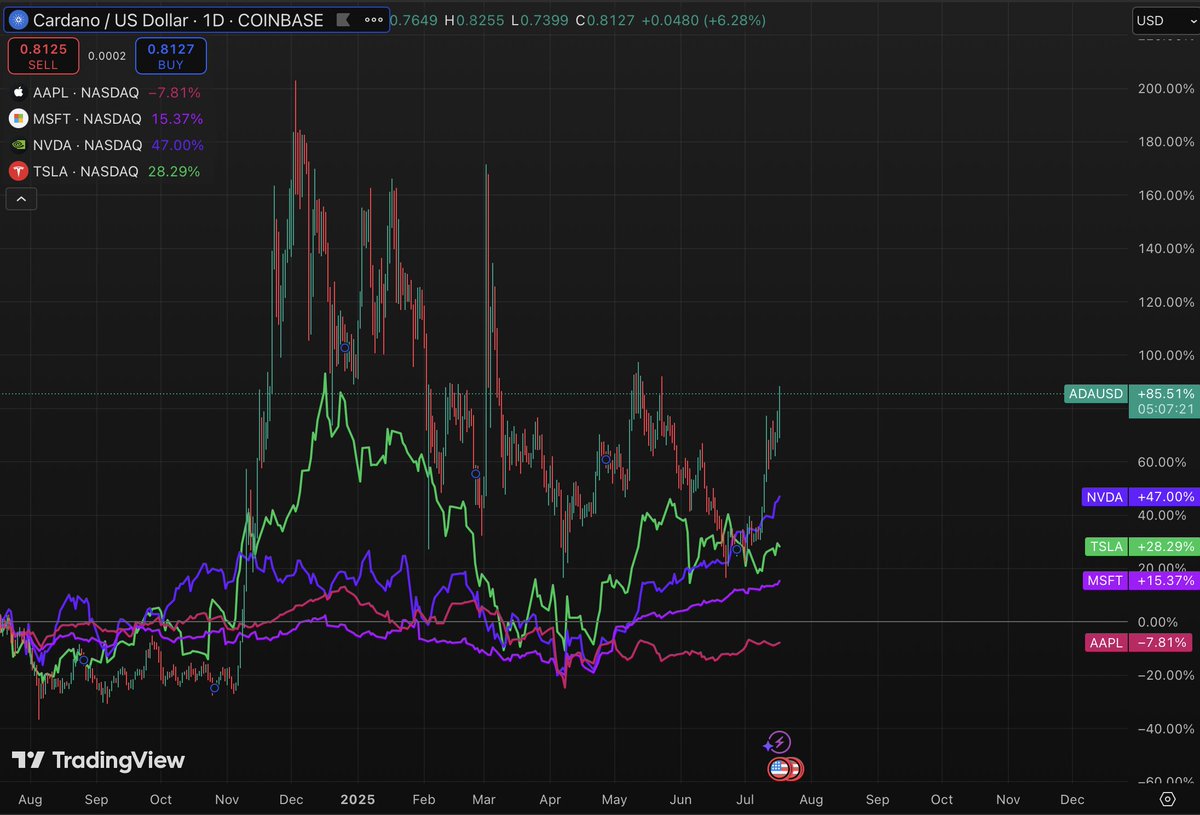
Task: Click the blue BUY 0.8127 button
Action: [x=171, y=56]
